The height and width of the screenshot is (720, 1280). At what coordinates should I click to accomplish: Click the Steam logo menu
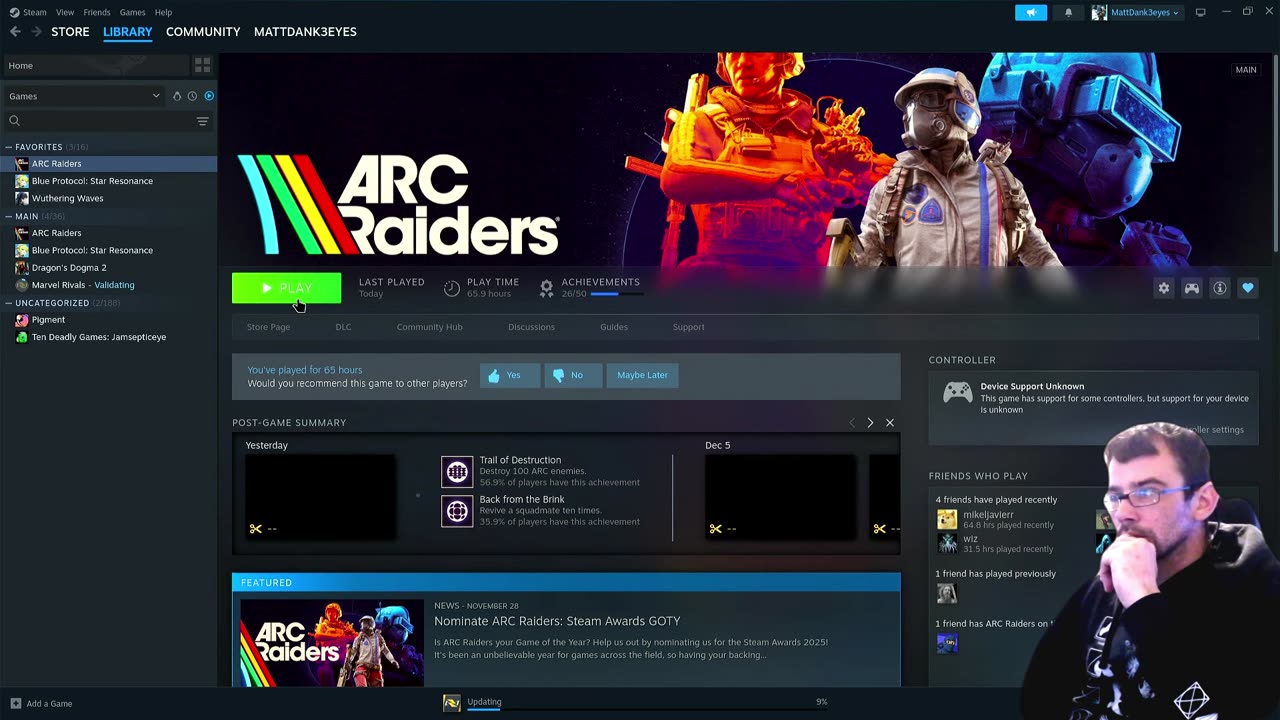[x=28, y=12]
